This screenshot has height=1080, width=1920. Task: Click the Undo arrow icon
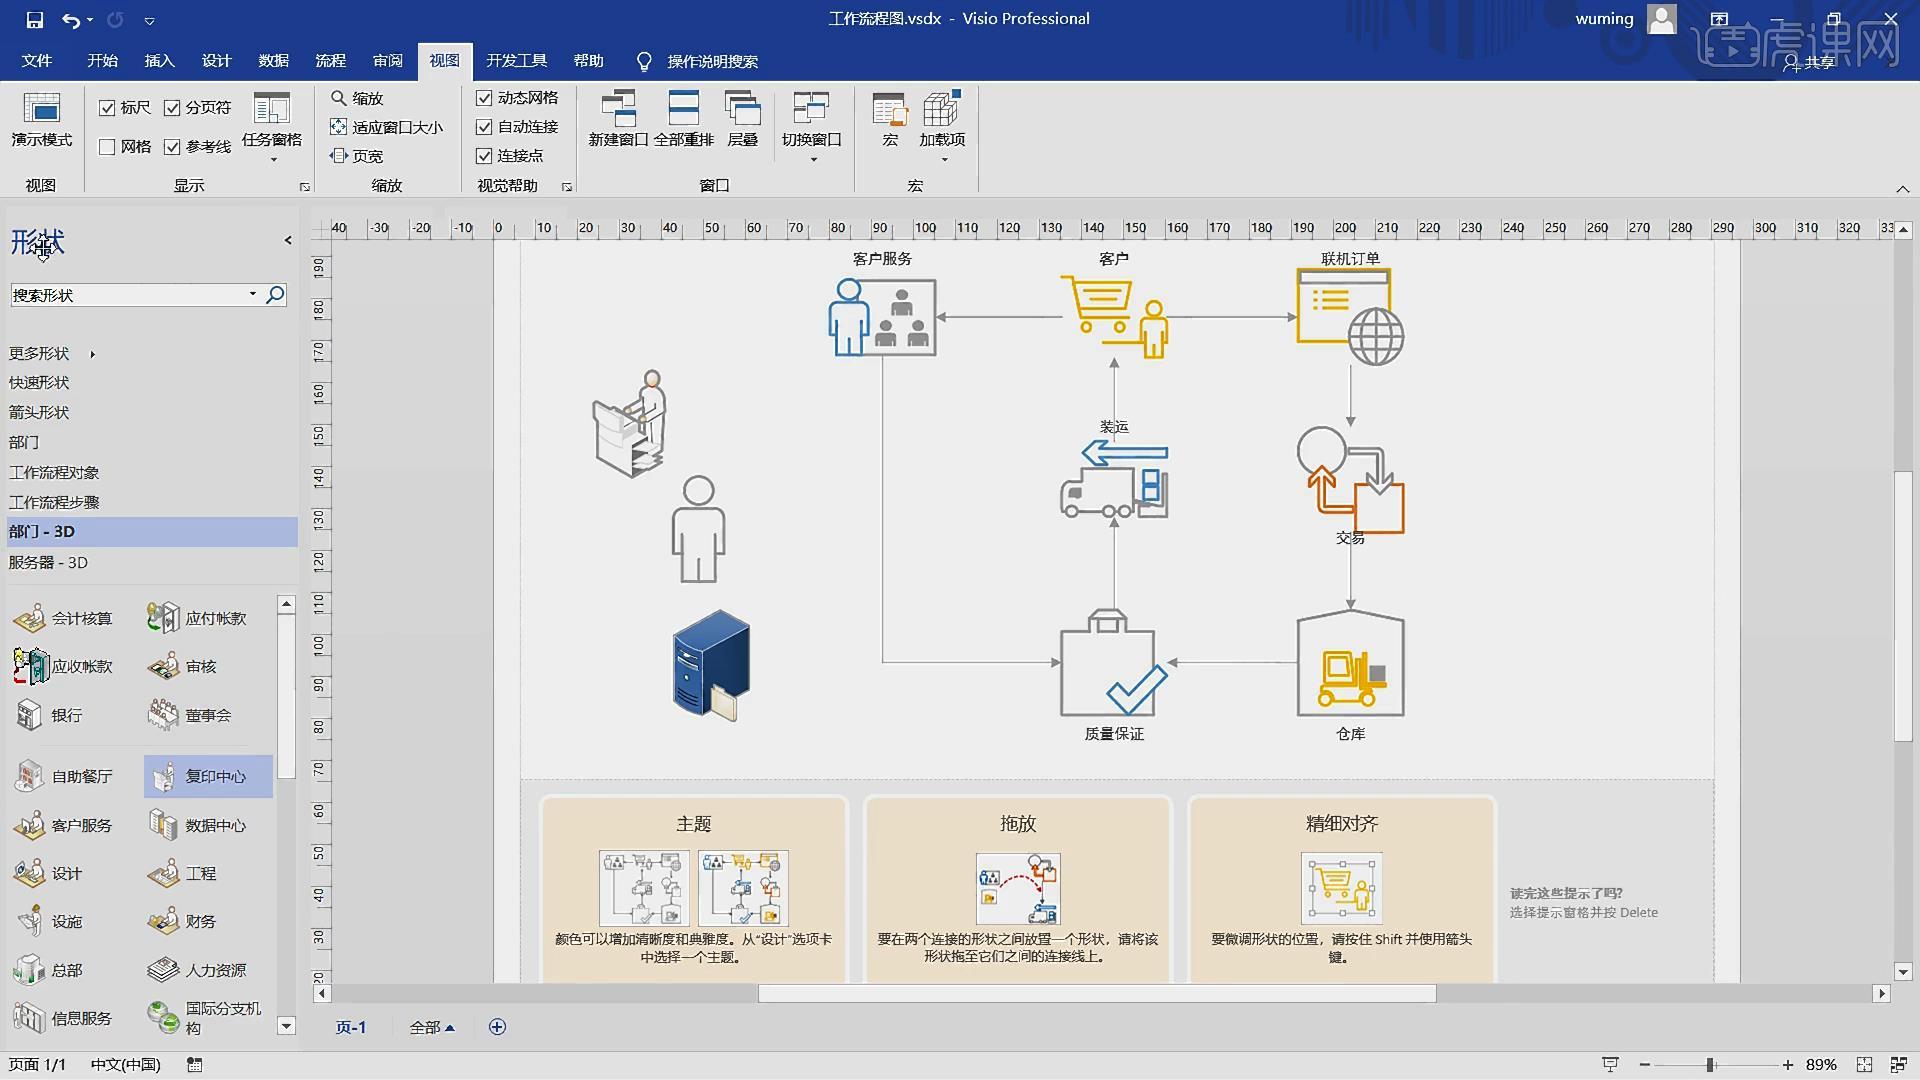coord(71,19)
